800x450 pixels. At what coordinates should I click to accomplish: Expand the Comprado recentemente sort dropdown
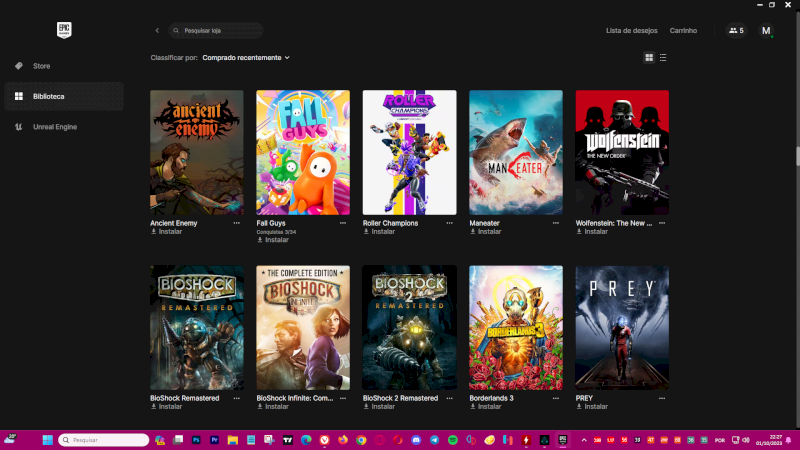[245, 58]
